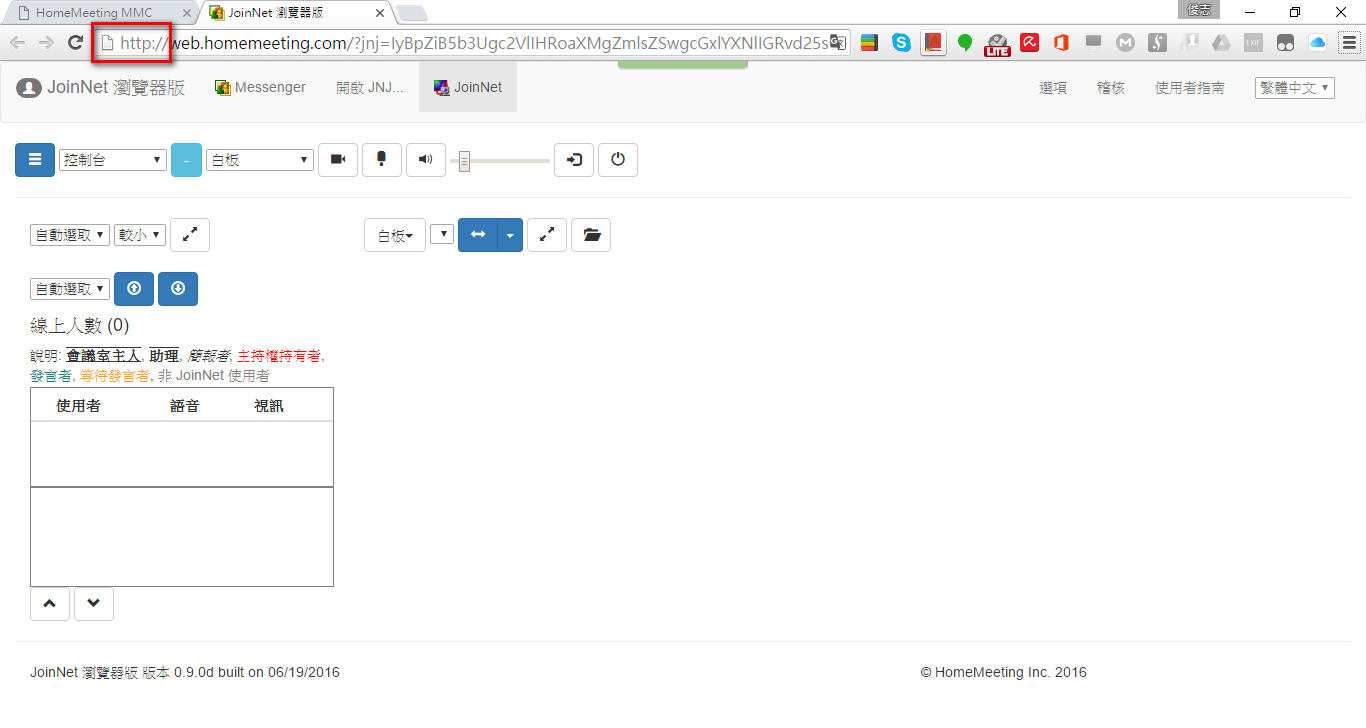The width and height of the screenshot is (1366, 728).
Task: Expand the whiteboard area to fullscreen
Action: point(547,235)
